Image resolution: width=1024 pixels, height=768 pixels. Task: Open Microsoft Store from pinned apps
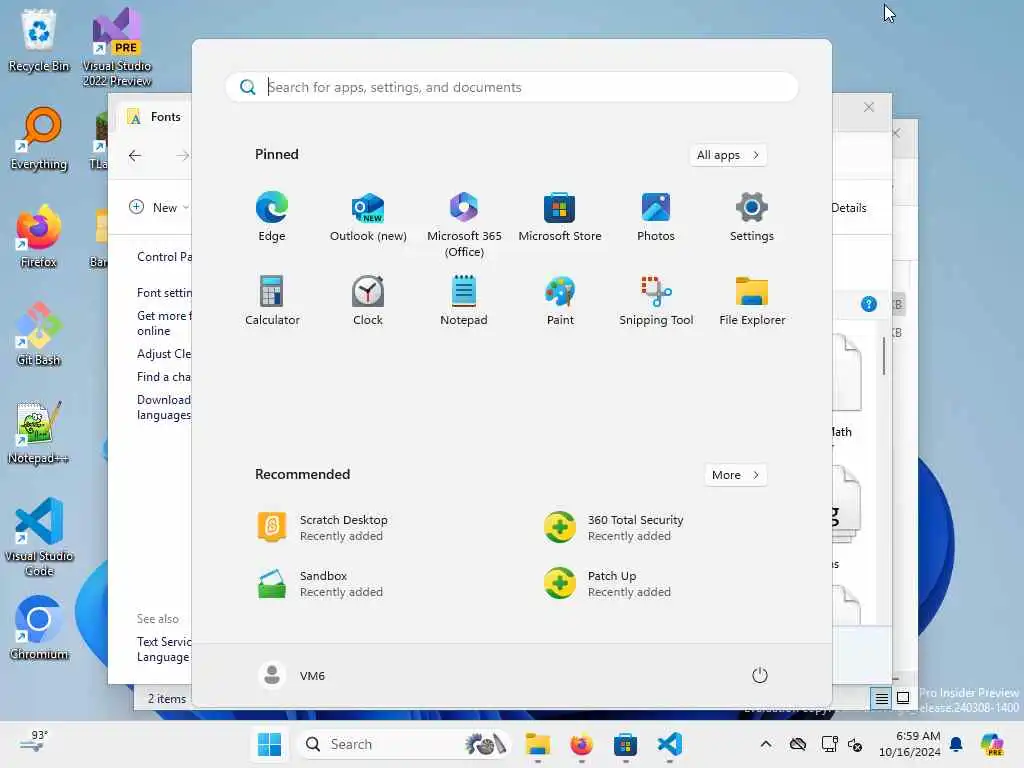[x=560, y=217]
